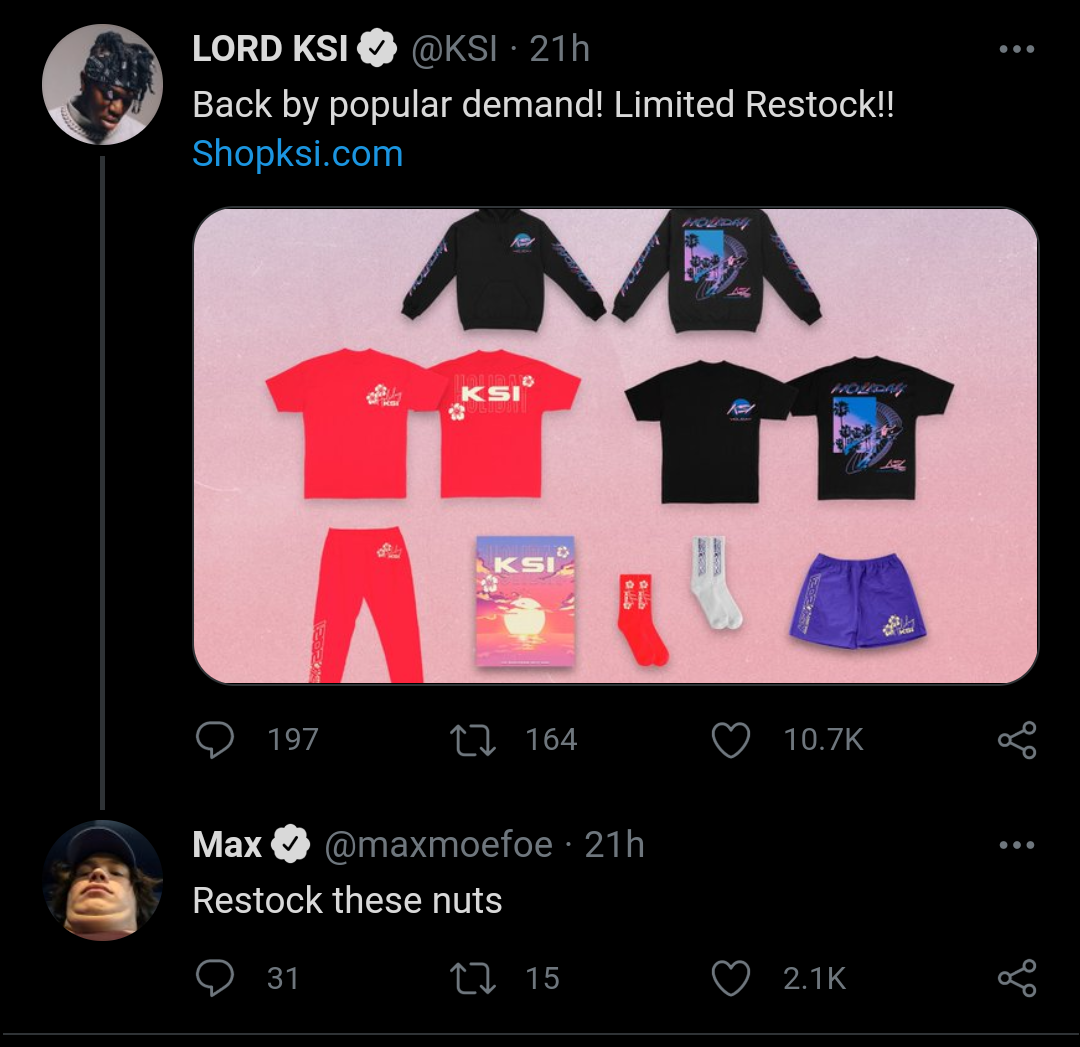Viewport: 1080px width, 1047px height.
Task: Open the merch restock image
Action: [615, 445]
